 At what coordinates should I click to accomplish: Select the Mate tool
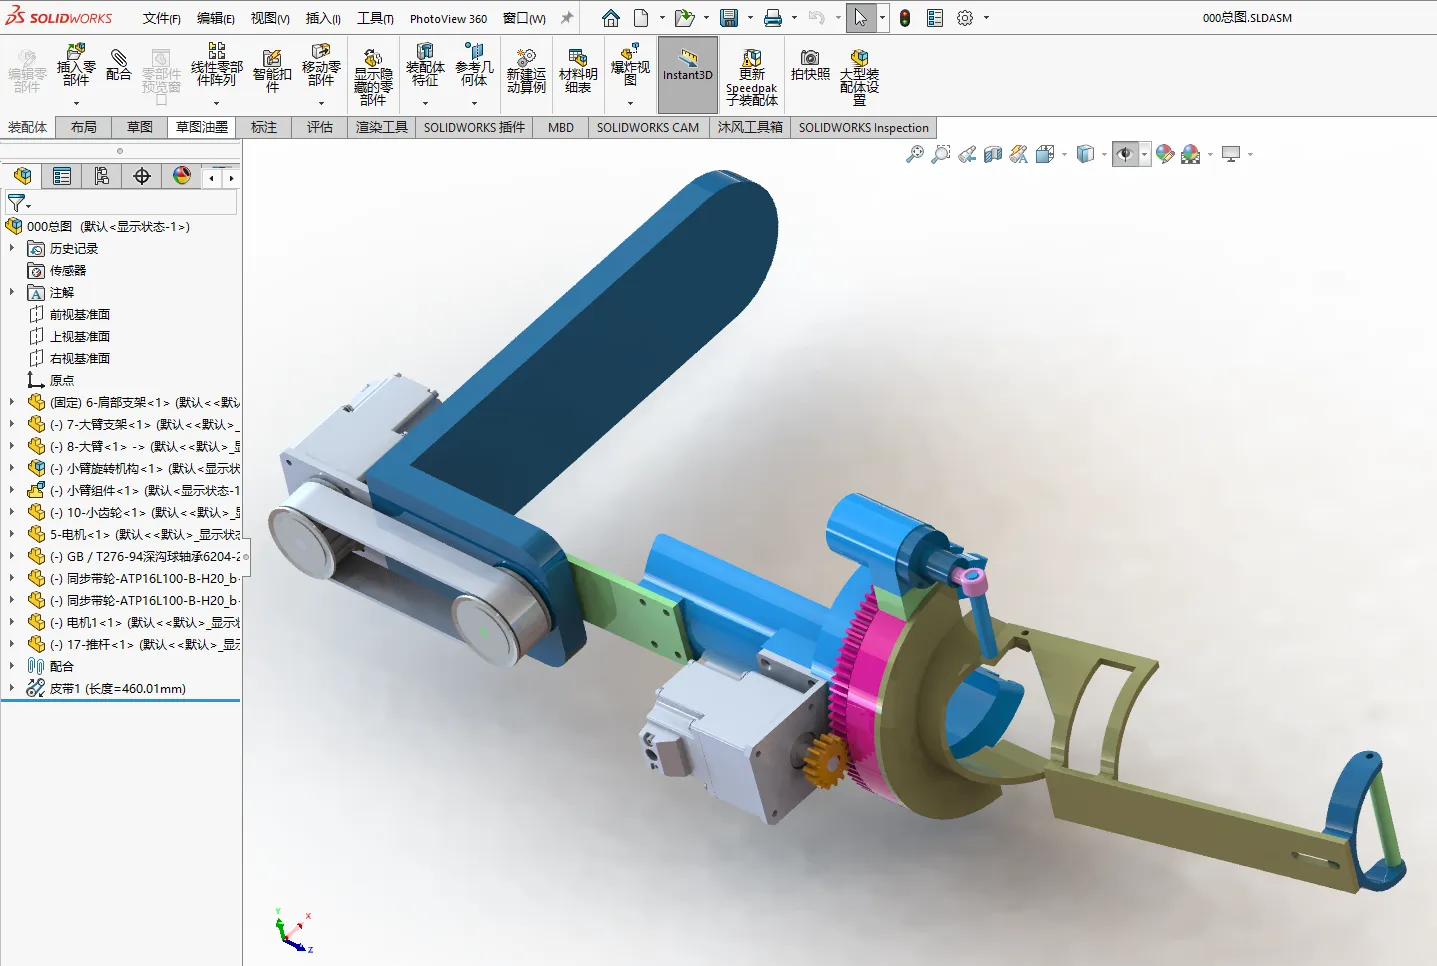[x=119, y=64]
